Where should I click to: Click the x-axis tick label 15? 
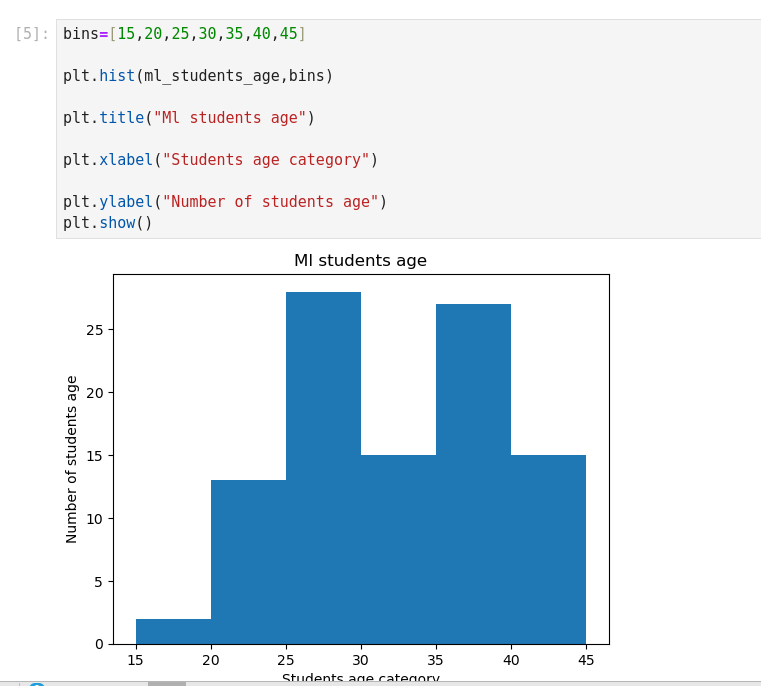[x=136, y=660]
